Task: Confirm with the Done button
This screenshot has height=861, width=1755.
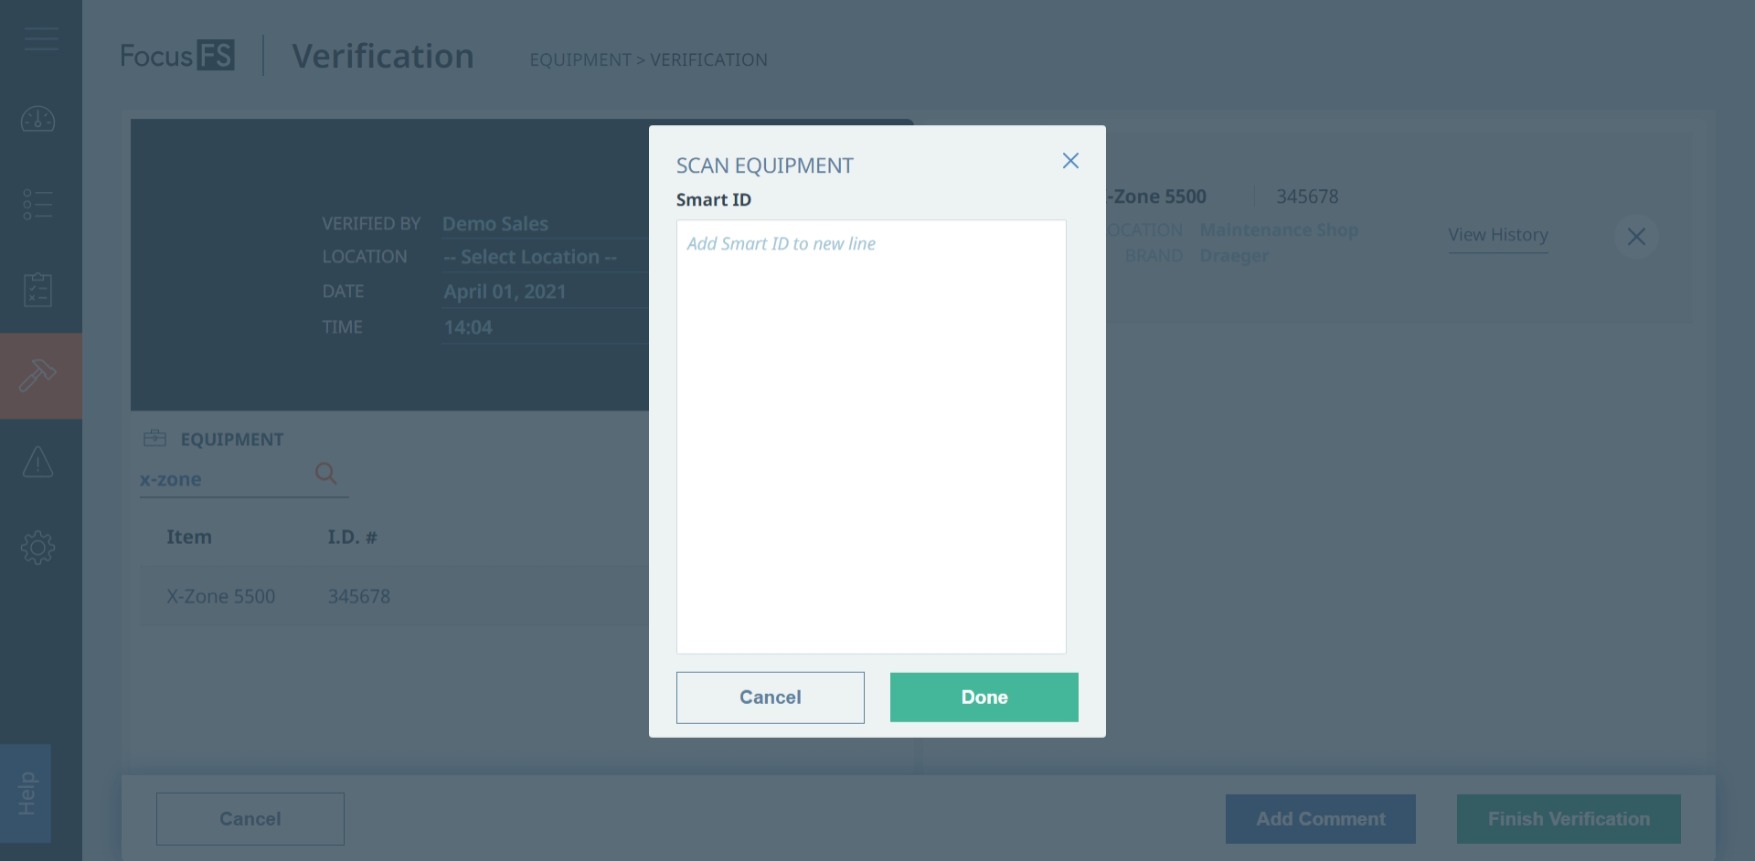Action: pos(984,697)
